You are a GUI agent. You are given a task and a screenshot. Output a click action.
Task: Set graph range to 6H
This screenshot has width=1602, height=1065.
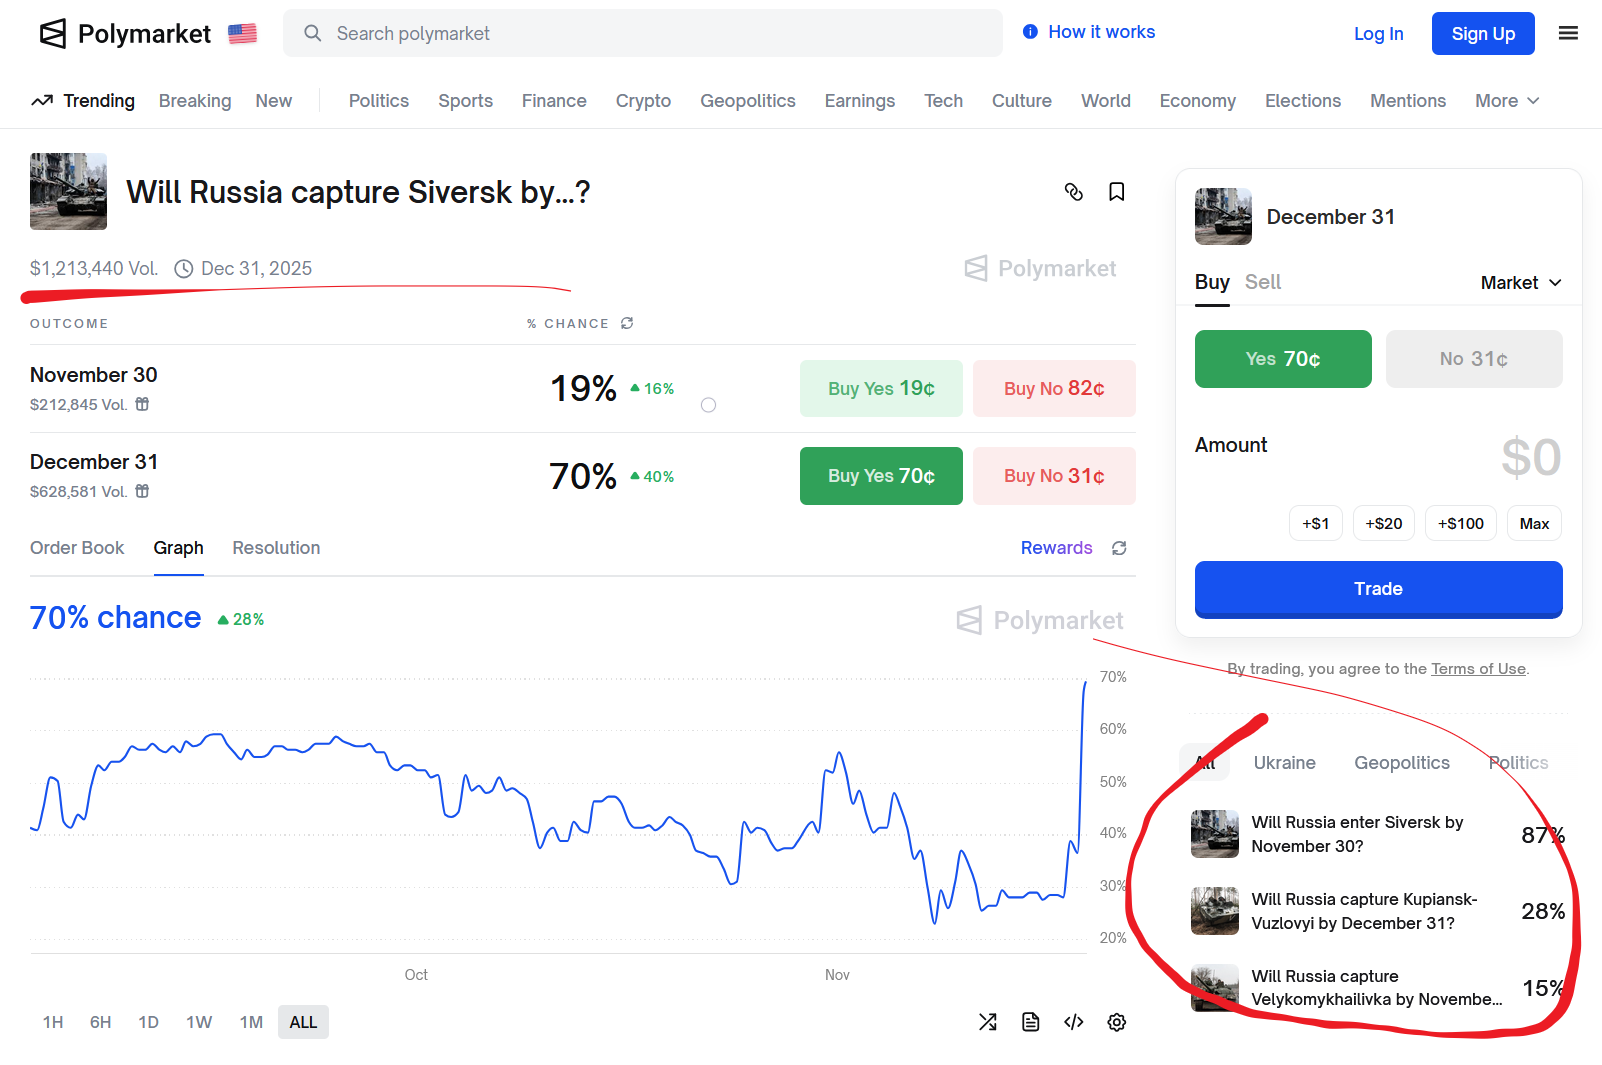[101, 1022]
